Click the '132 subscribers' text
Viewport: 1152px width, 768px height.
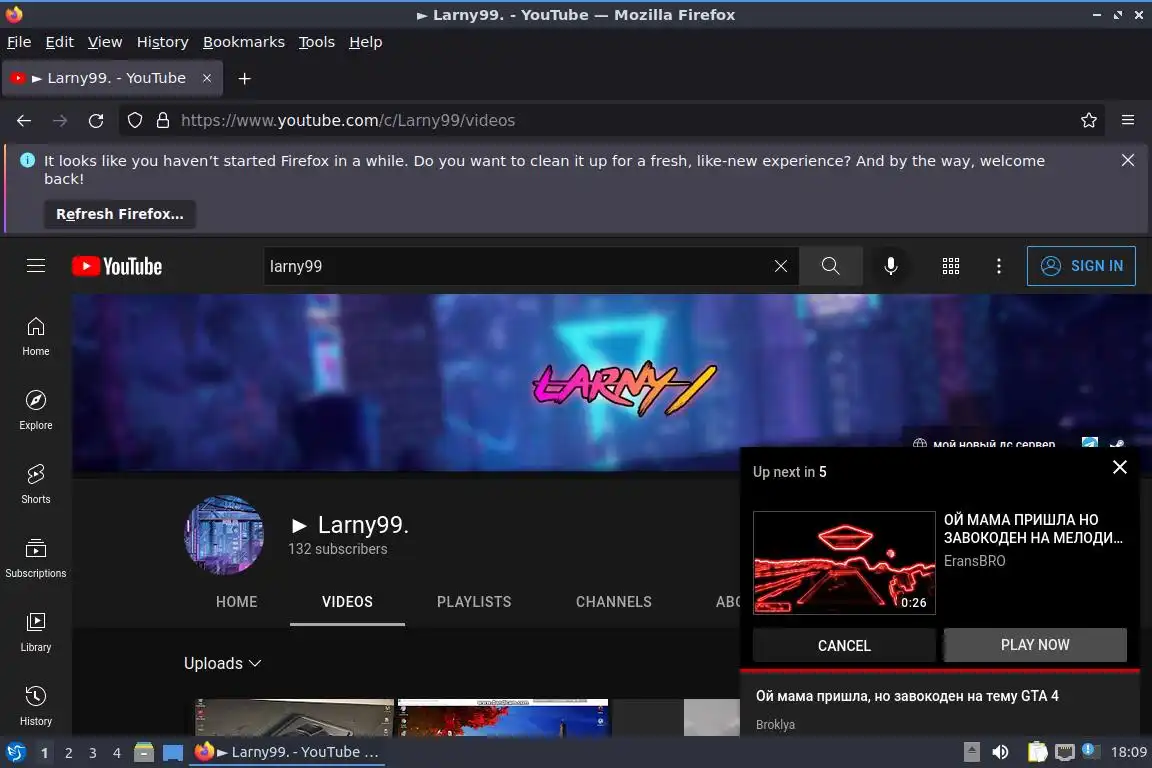337,549
